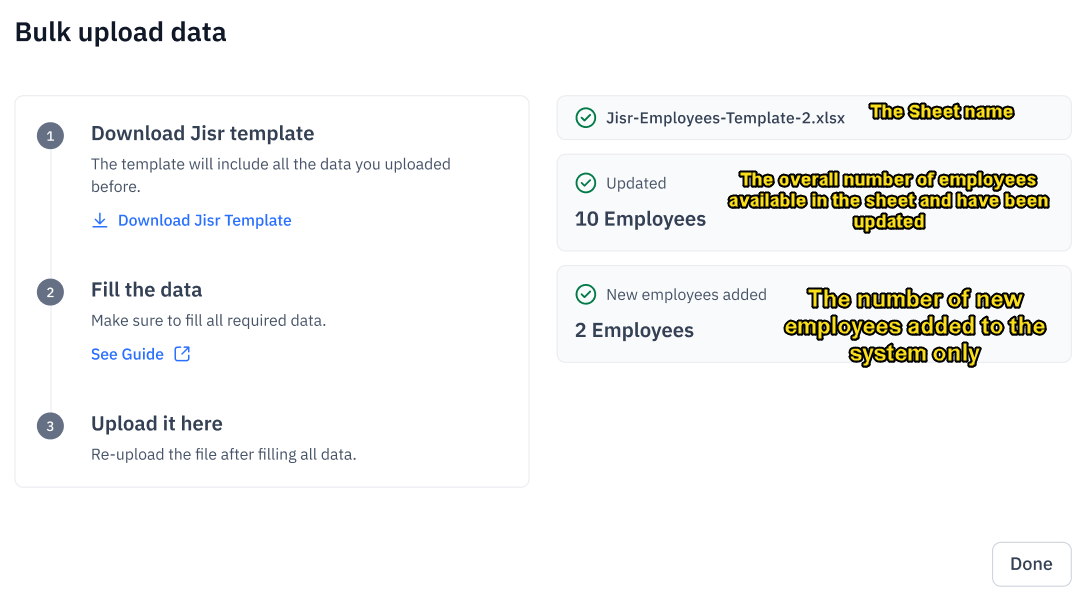
Task: Select the step 1 numbered circle
Action: (50, 135)
